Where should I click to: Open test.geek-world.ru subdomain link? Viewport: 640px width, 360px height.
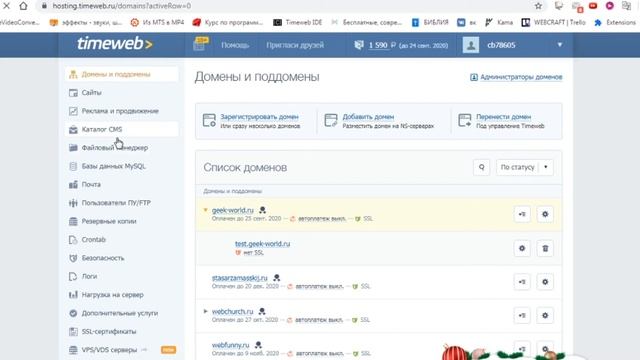coord(262,244)
